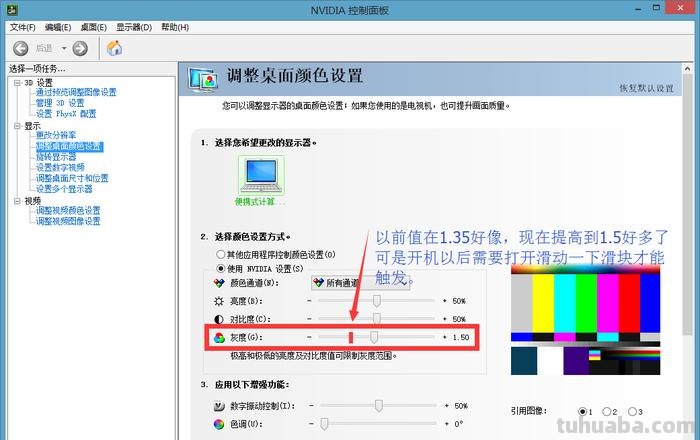Click the 对比度 half-circle icon
Screen dimensions: 700x440
coord(219,319)
